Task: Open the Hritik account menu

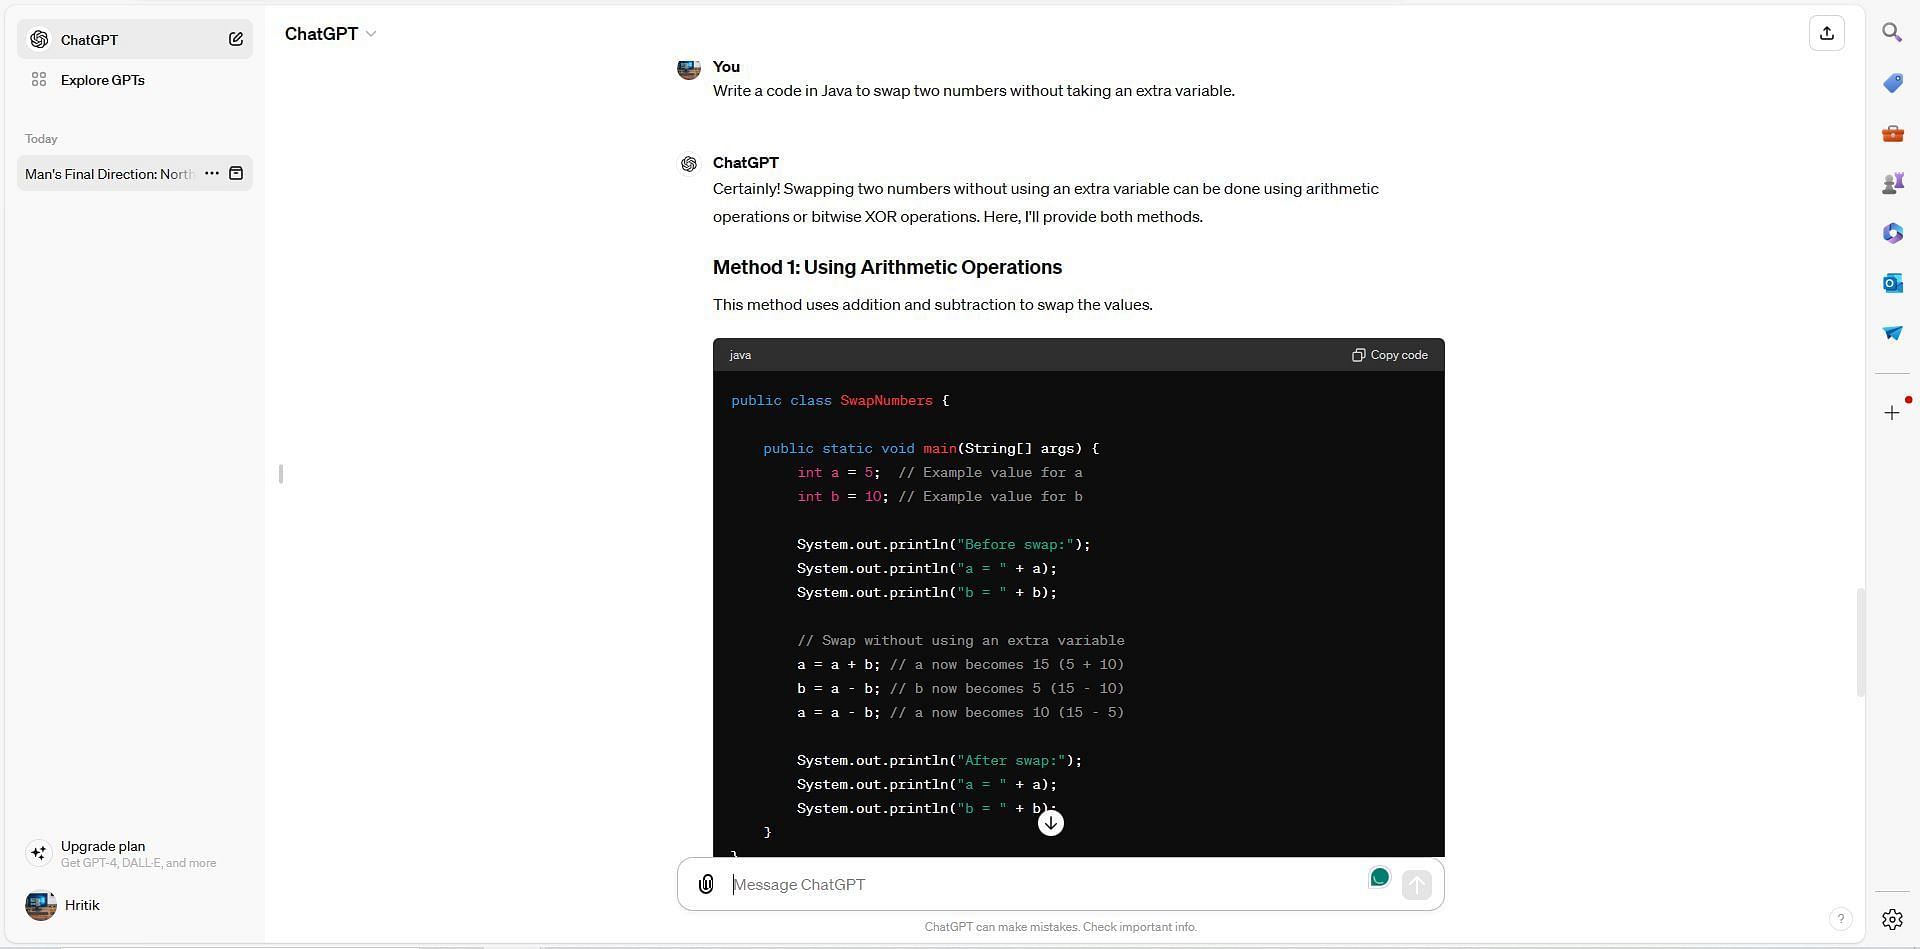Action: coord(135,905)
